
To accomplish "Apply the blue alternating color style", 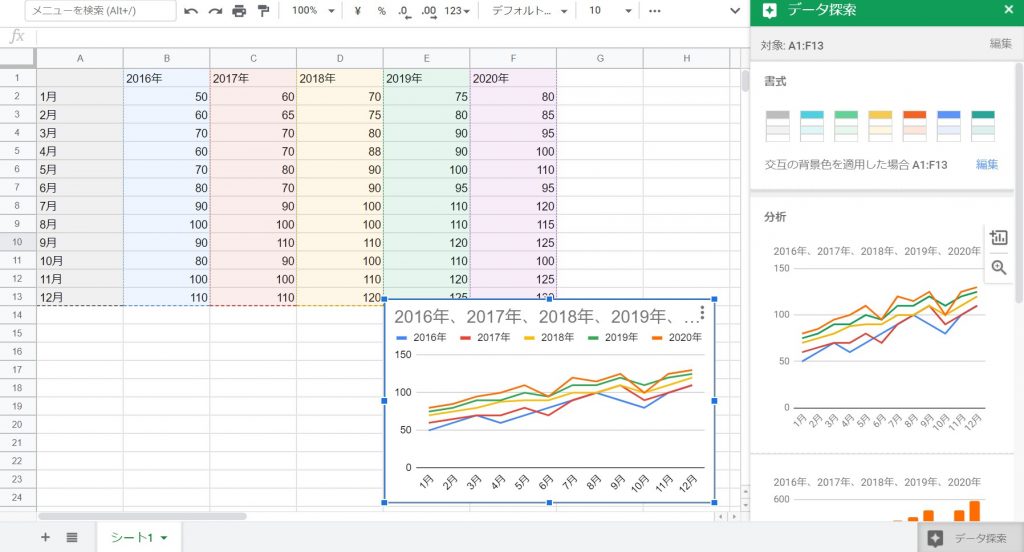I will 948,126.
